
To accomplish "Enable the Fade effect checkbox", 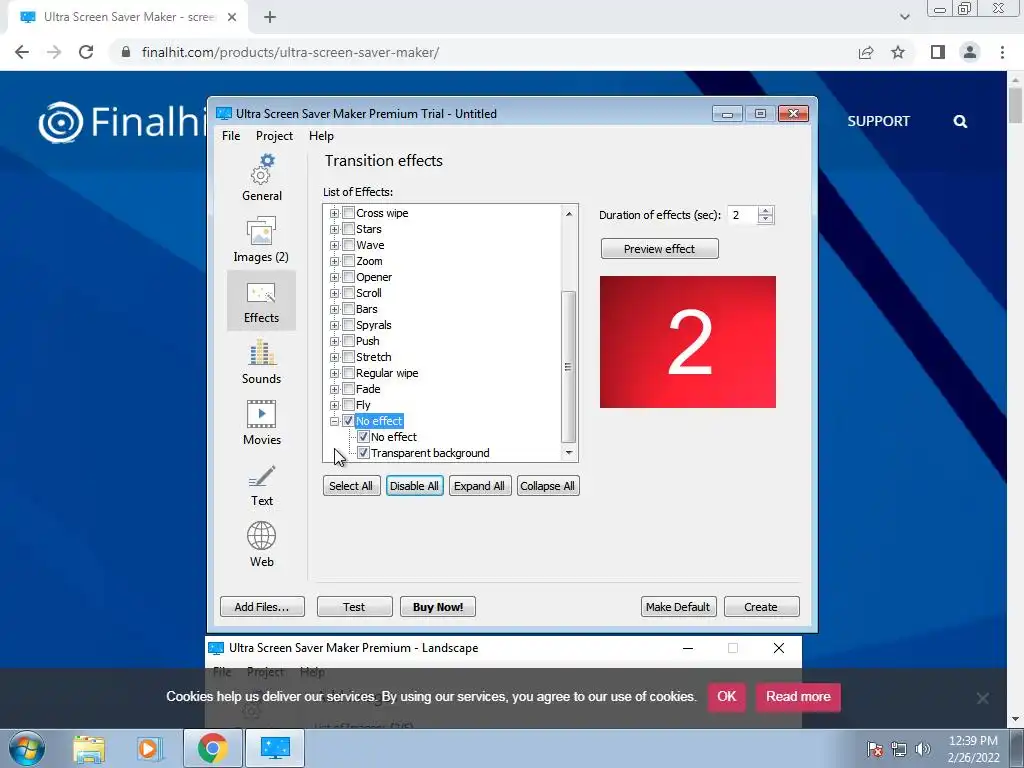I will 349,389.
